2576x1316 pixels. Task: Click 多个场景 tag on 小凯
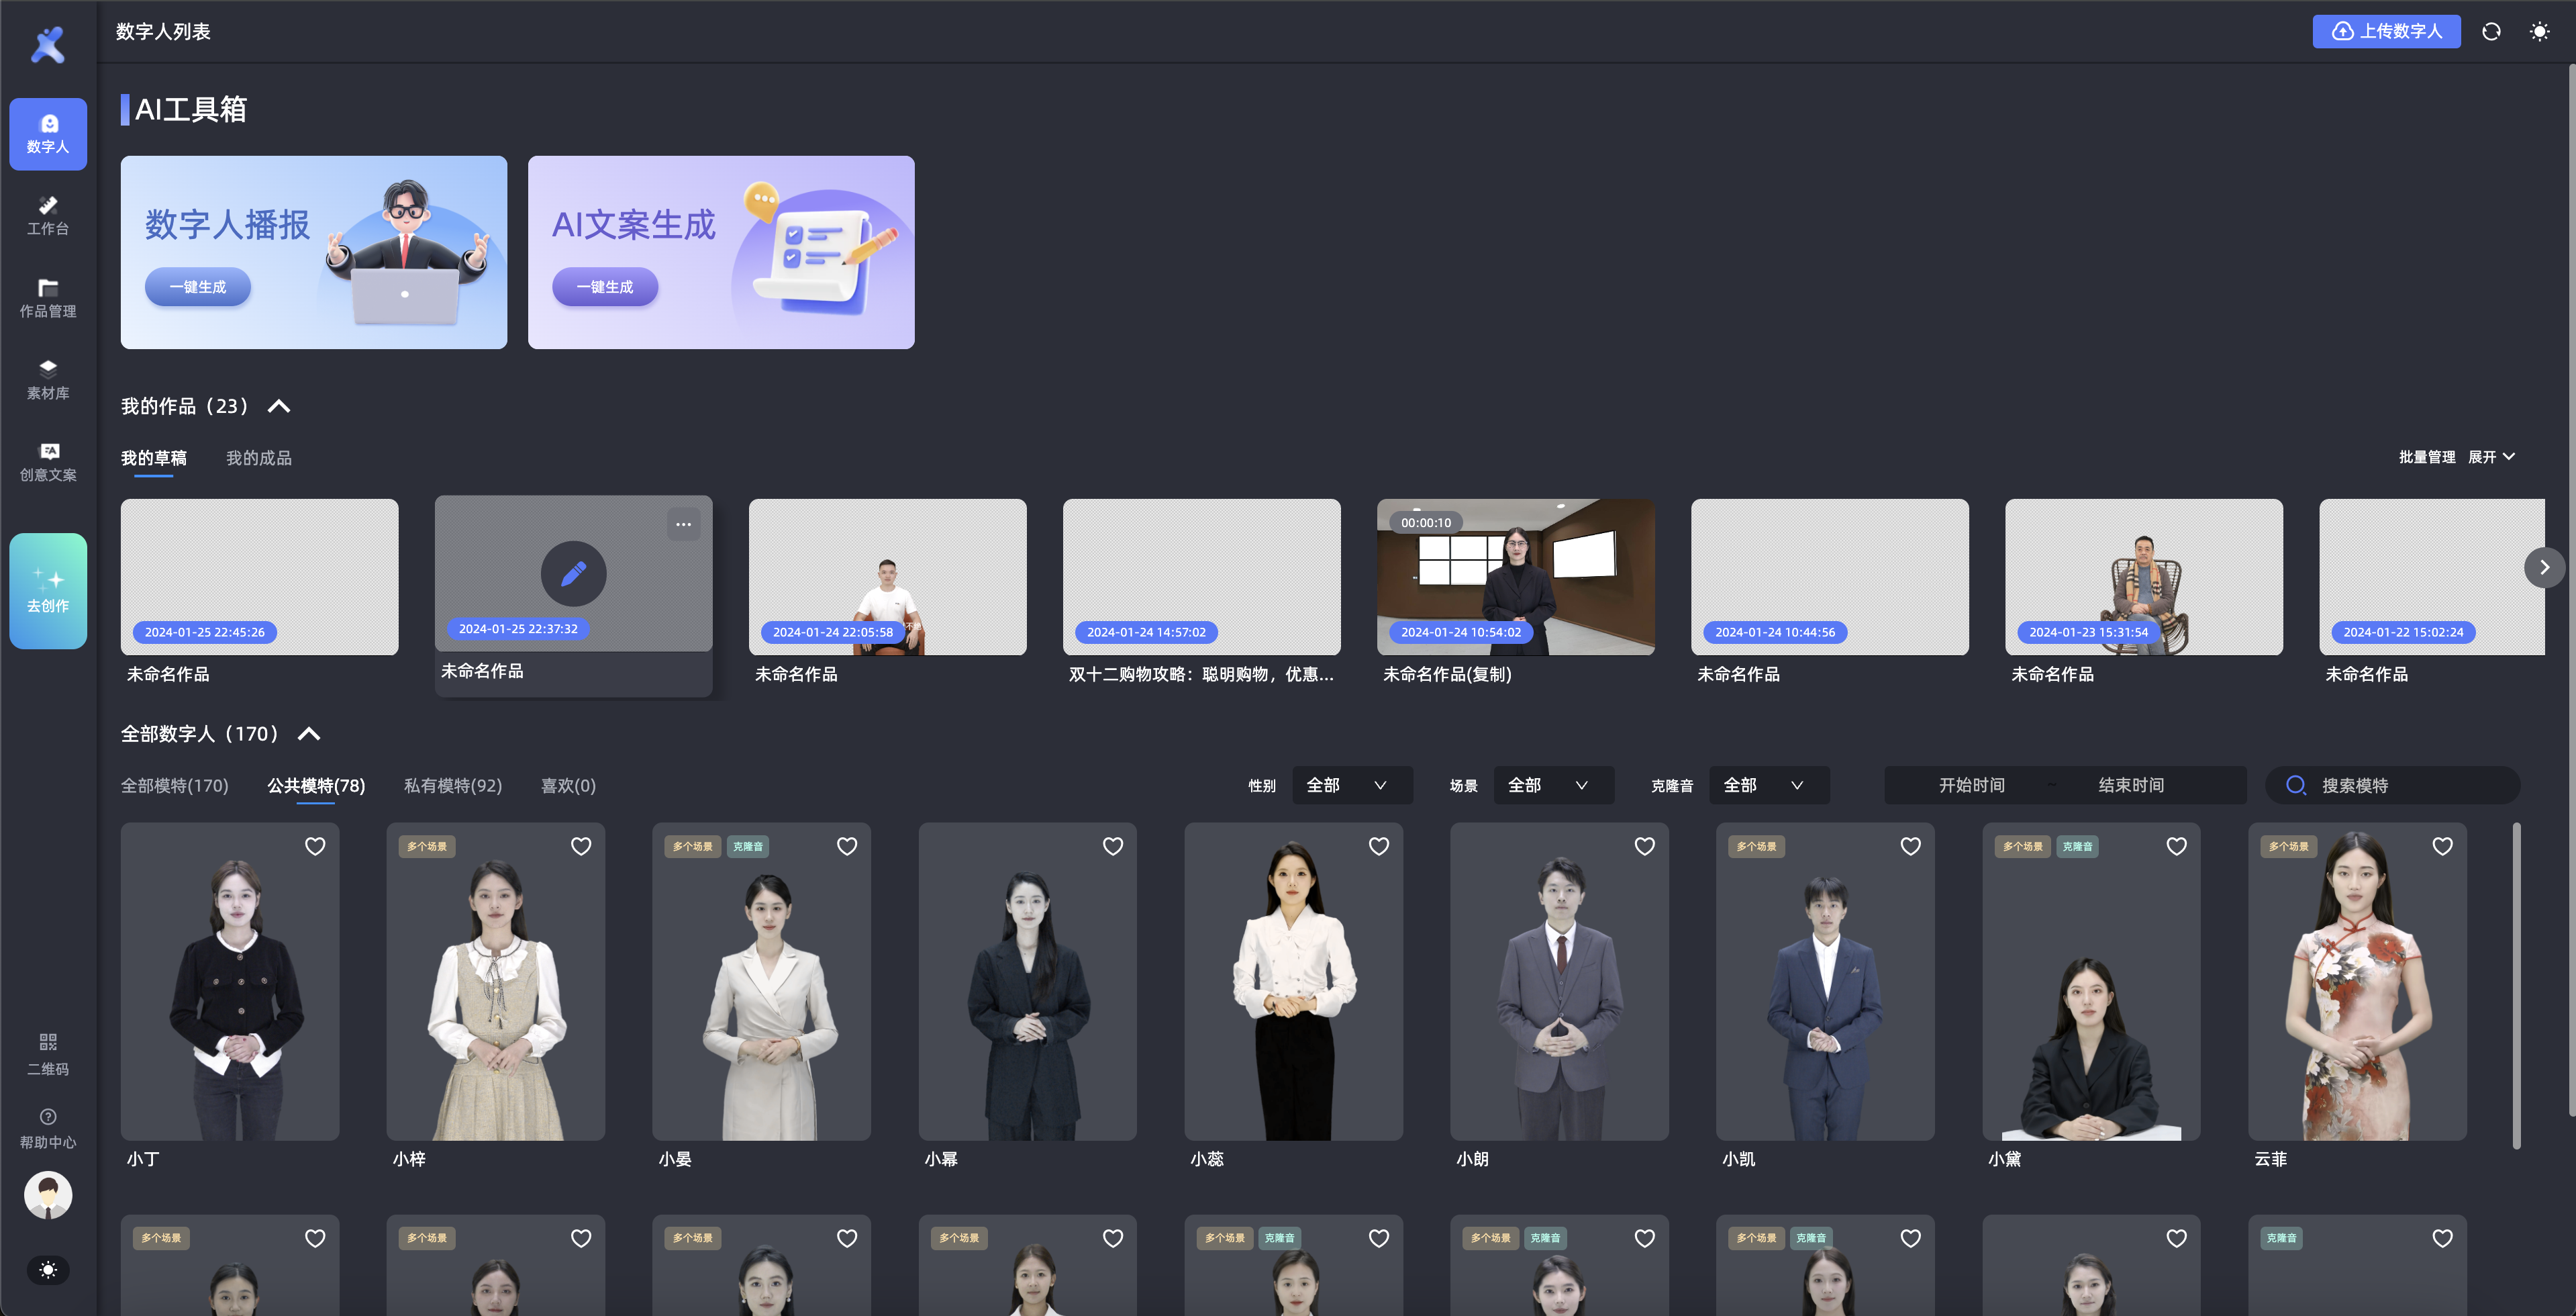(x=1757, y=846)
